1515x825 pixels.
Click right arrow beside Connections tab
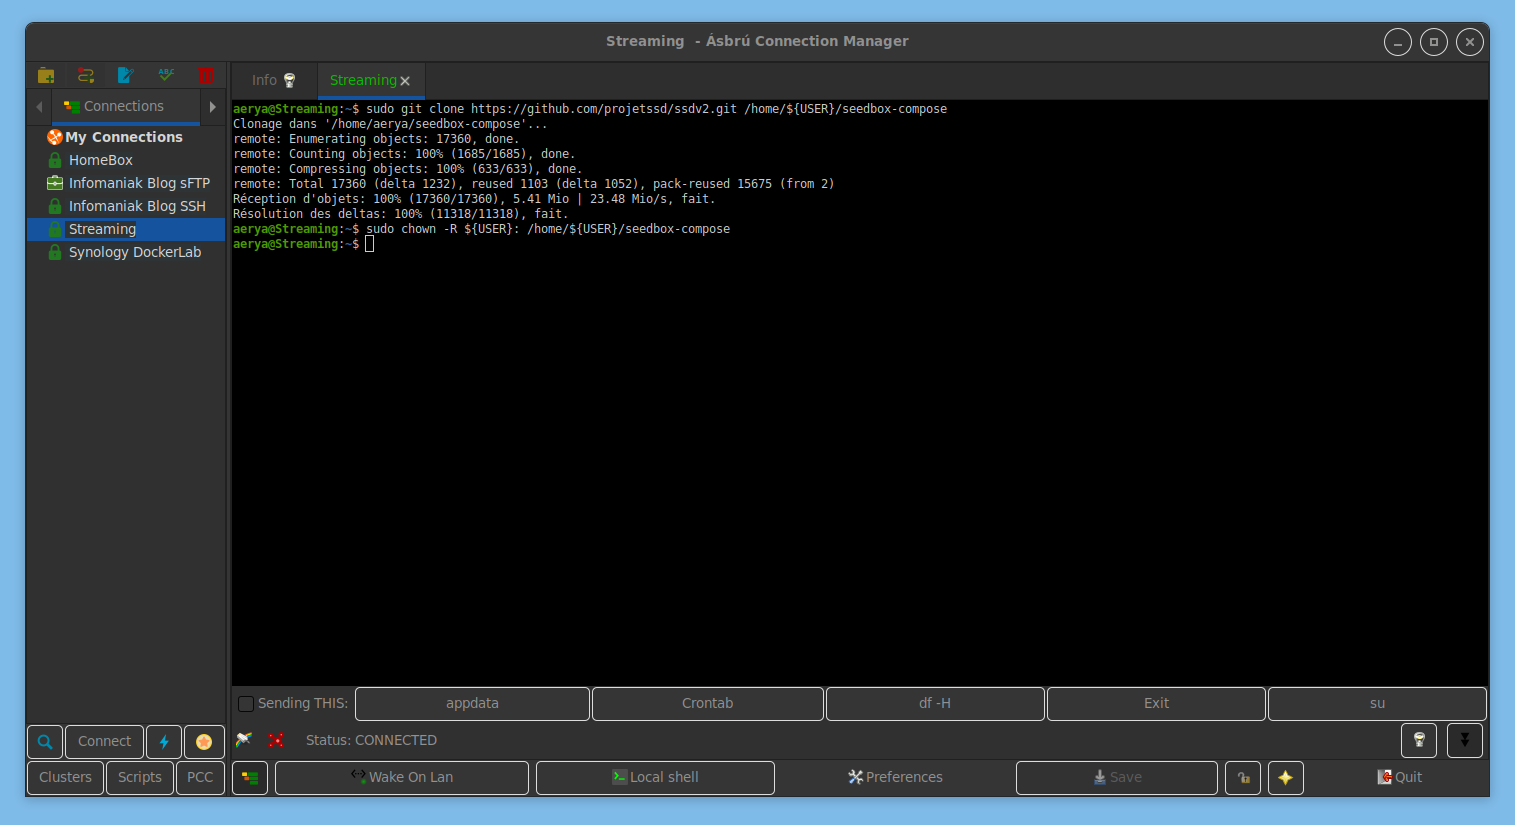tap(212, 107)
